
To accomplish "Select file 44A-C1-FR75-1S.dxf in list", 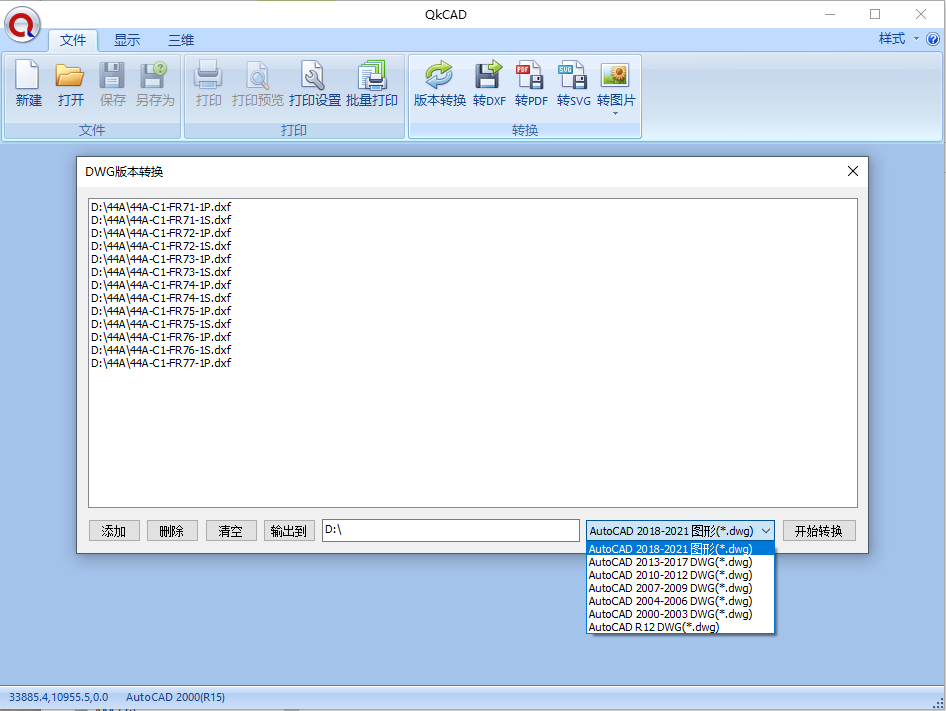I will [161, 324].
